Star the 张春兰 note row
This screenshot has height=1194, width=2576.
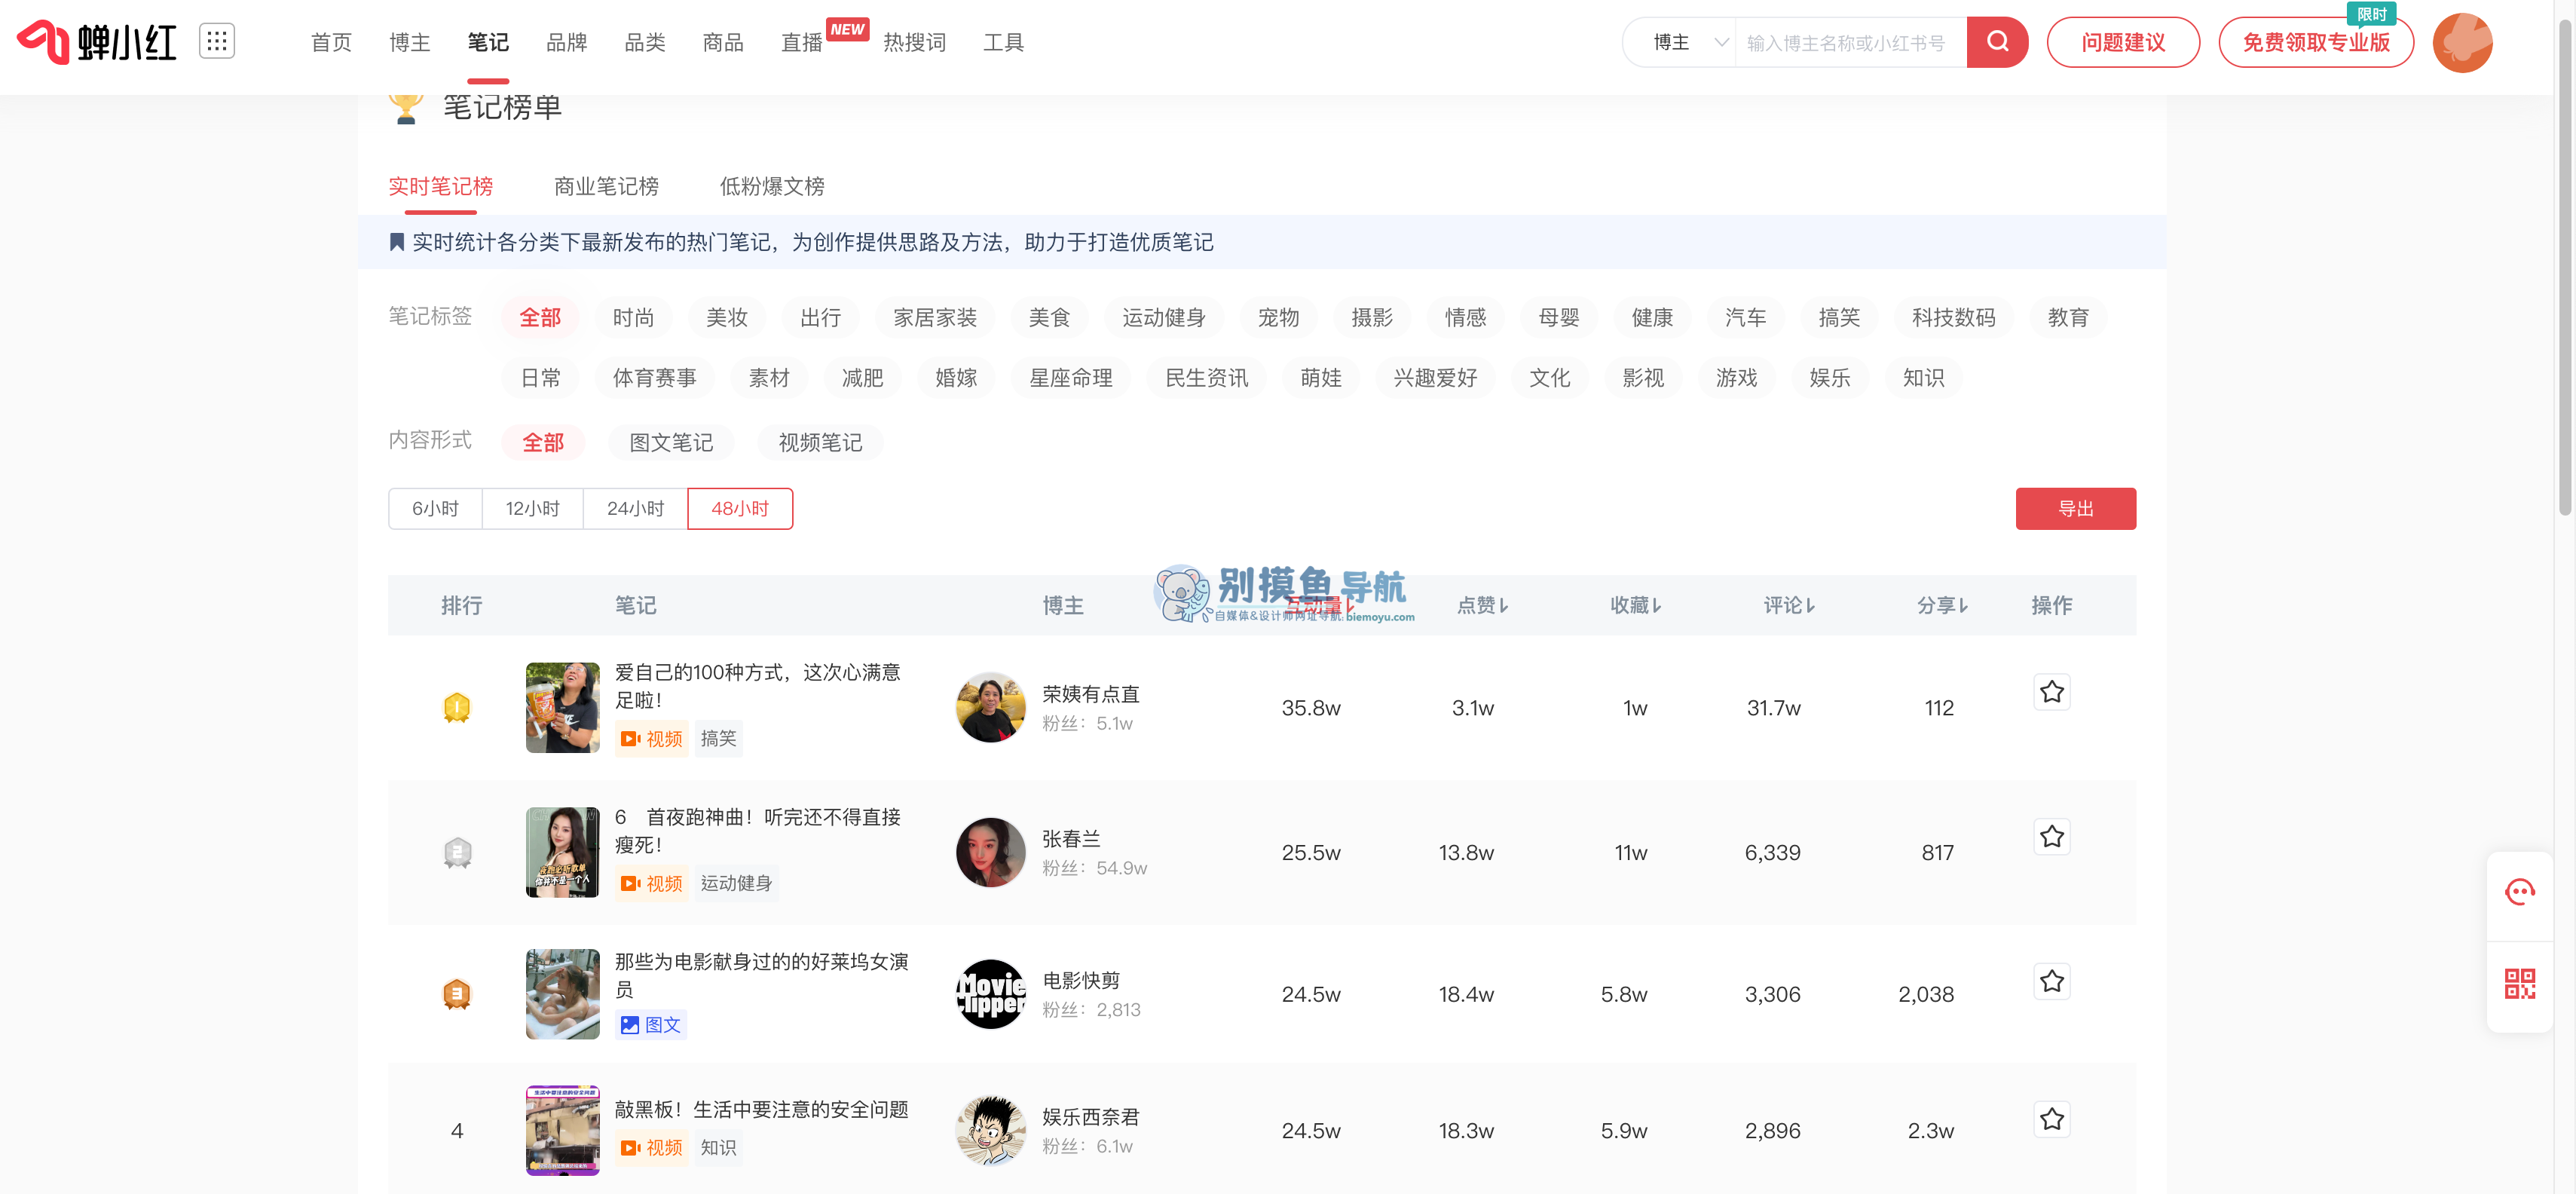[x=2051, y=837]
